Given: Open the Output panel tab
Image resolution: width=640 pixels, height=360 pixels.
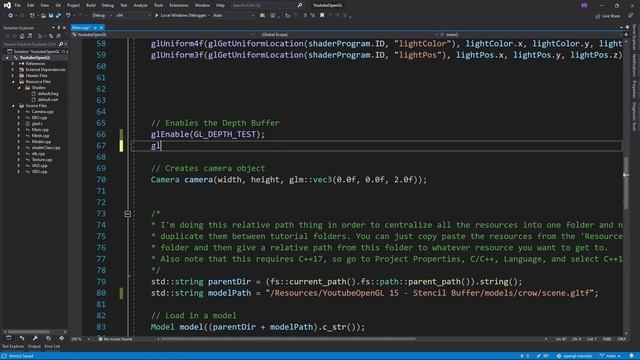Looking at the screenshot, I should pyautogui.click(x=34, y=347).
